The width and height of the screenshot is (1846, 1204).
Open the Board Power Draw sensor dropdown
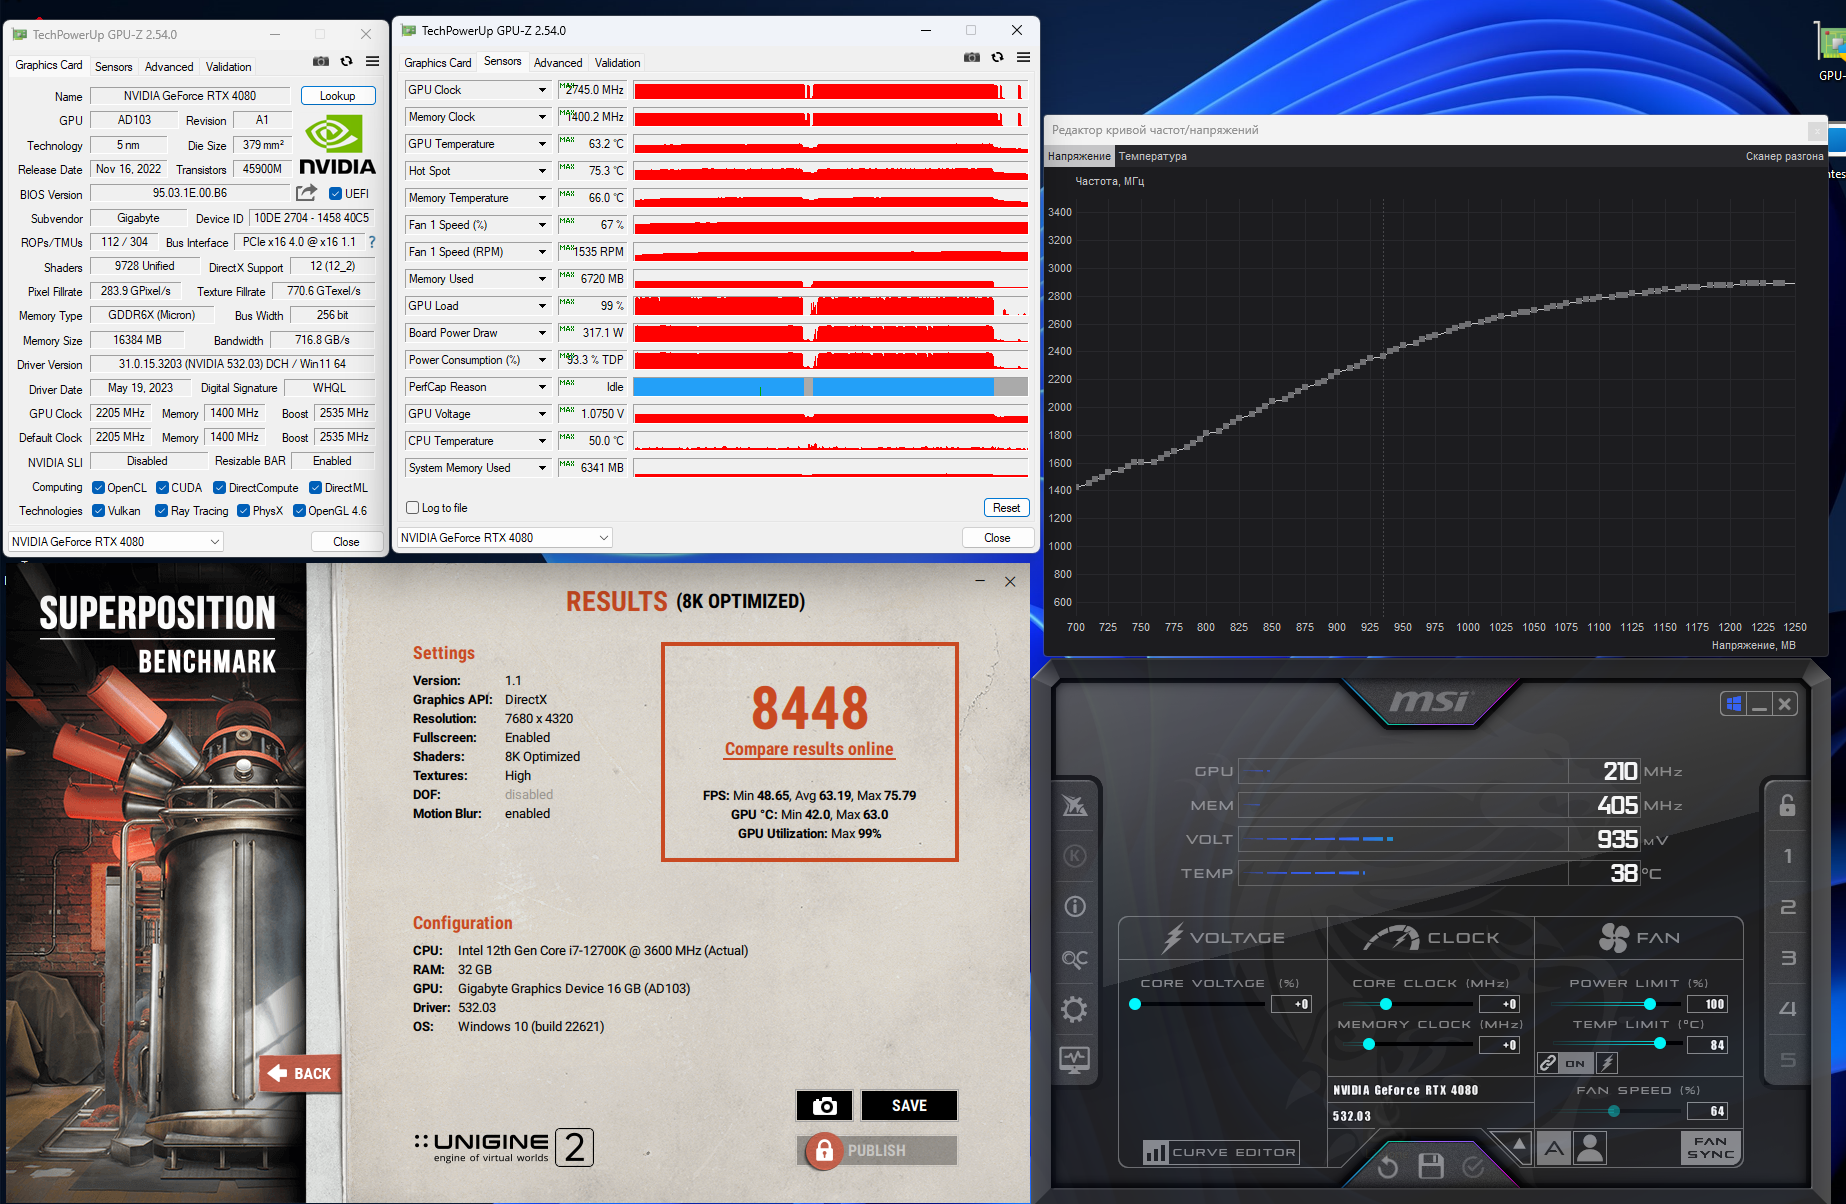click(x=542, y=333)
